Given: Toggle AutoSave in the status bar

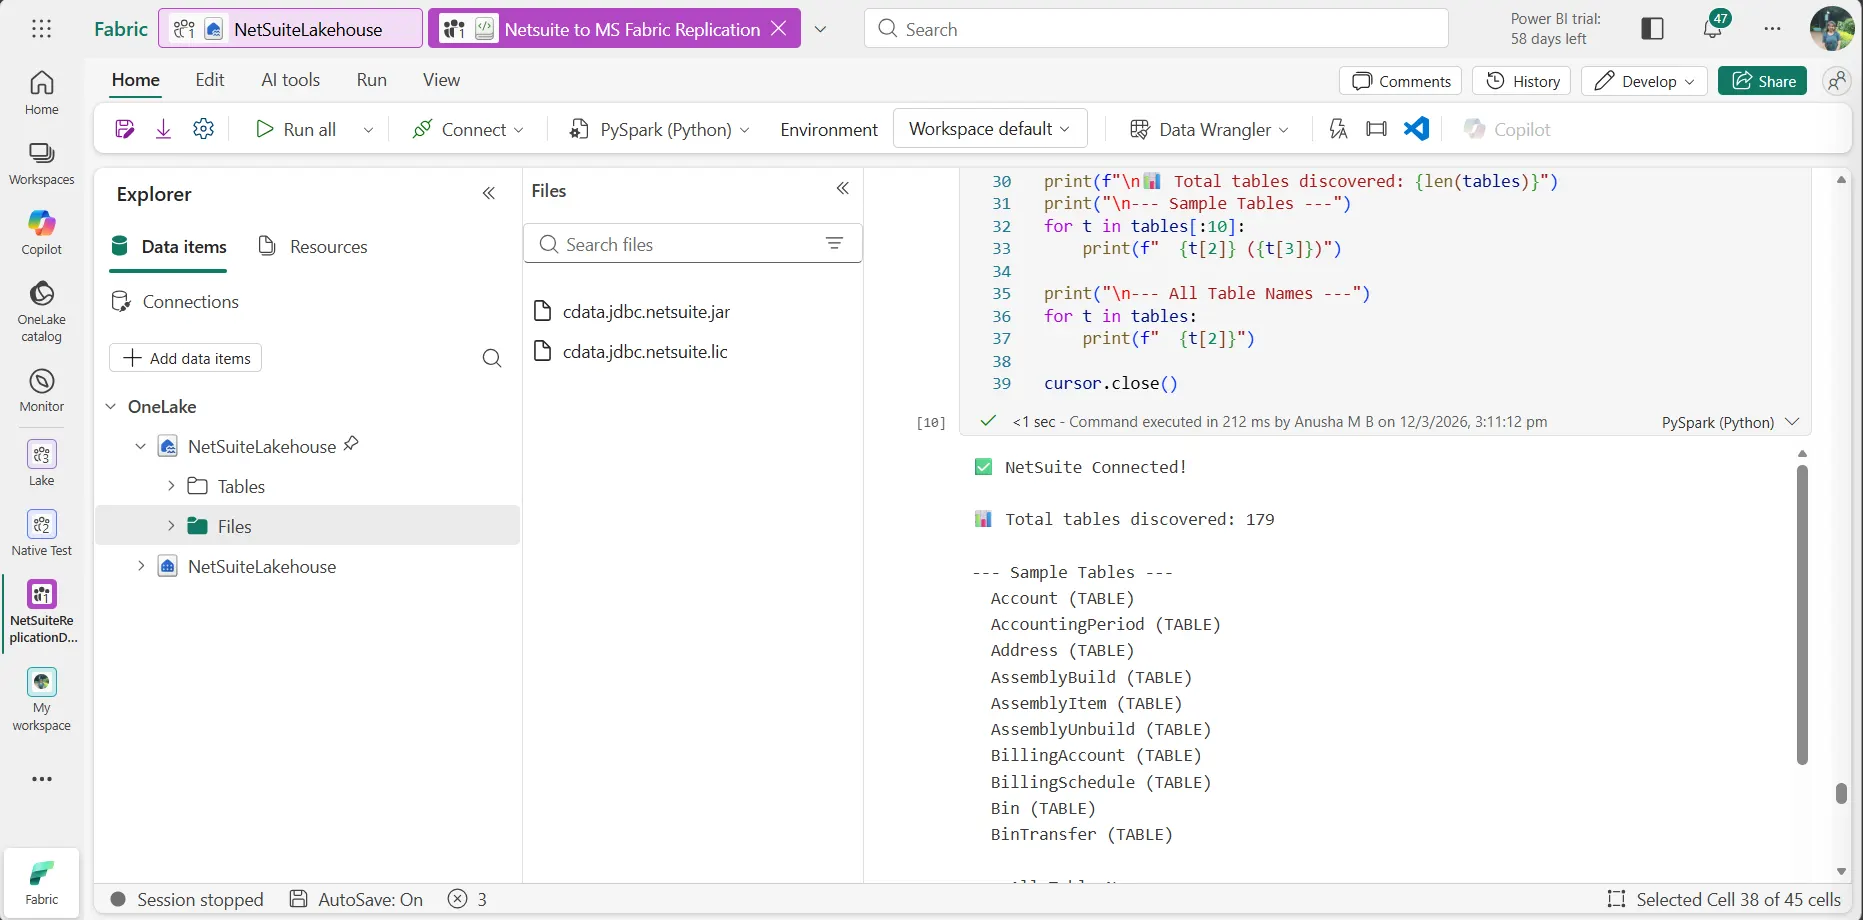Looking at the screenshot, I should coord(355,899).
